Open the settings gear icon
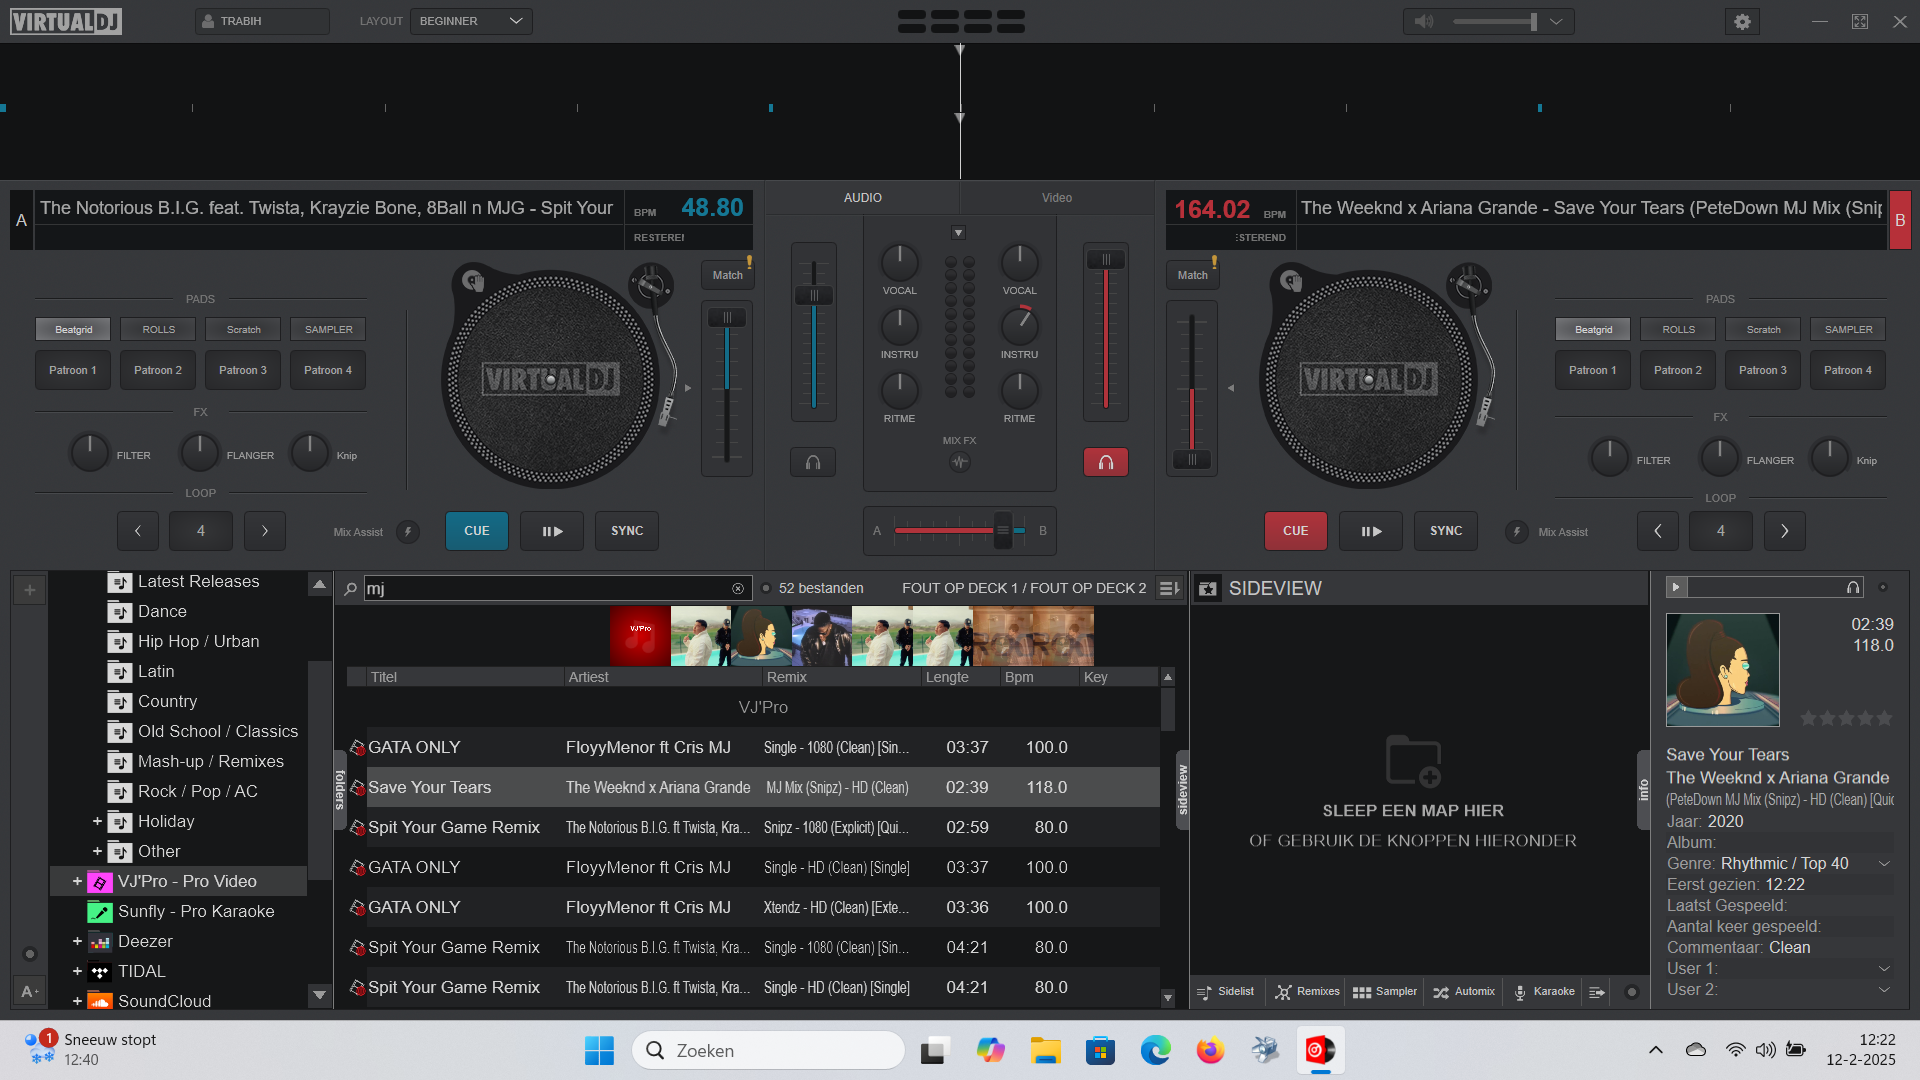This screenshot has width=1920, height=1080. coord(1742,22)
